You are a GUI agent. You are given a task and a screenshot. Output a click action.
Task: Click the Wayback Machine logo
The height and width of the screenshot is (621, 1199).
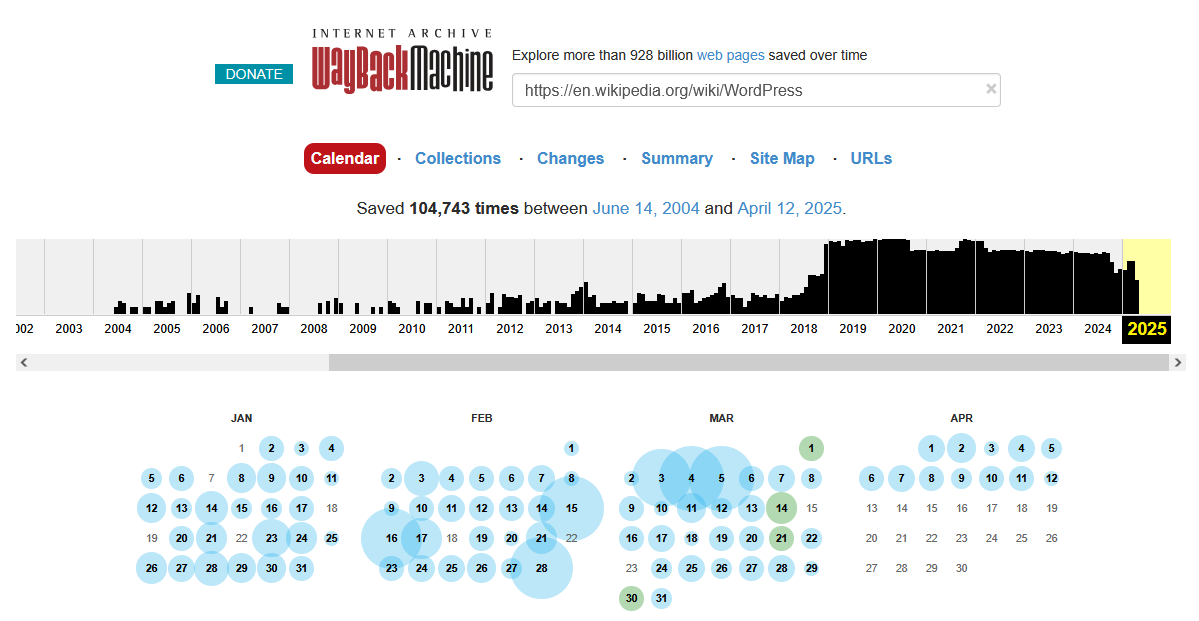(x=402, y=61)
